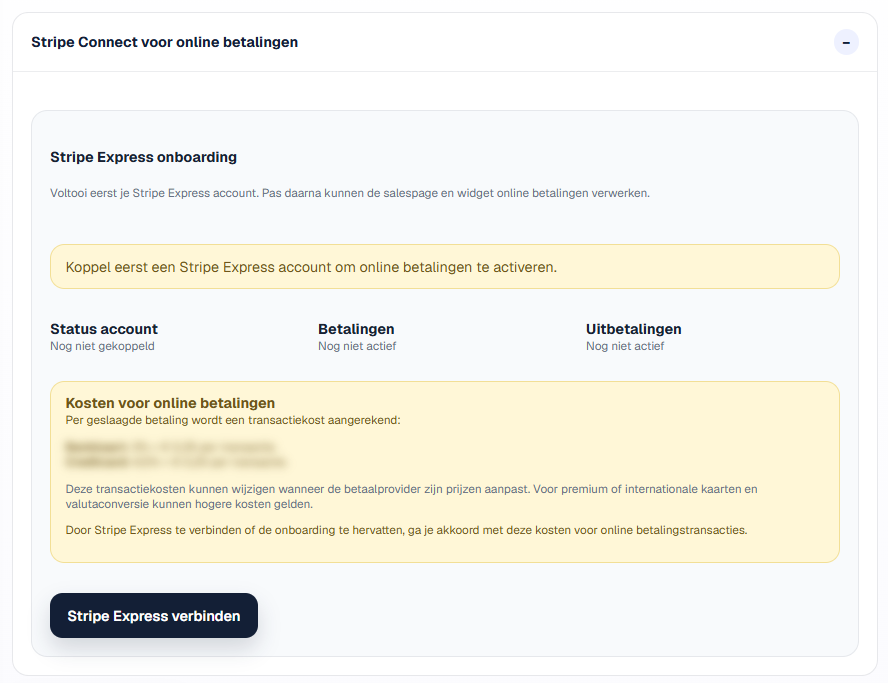Click the 'Per geslaagde betaling wordt een transactiekost' line

[233, 420]
